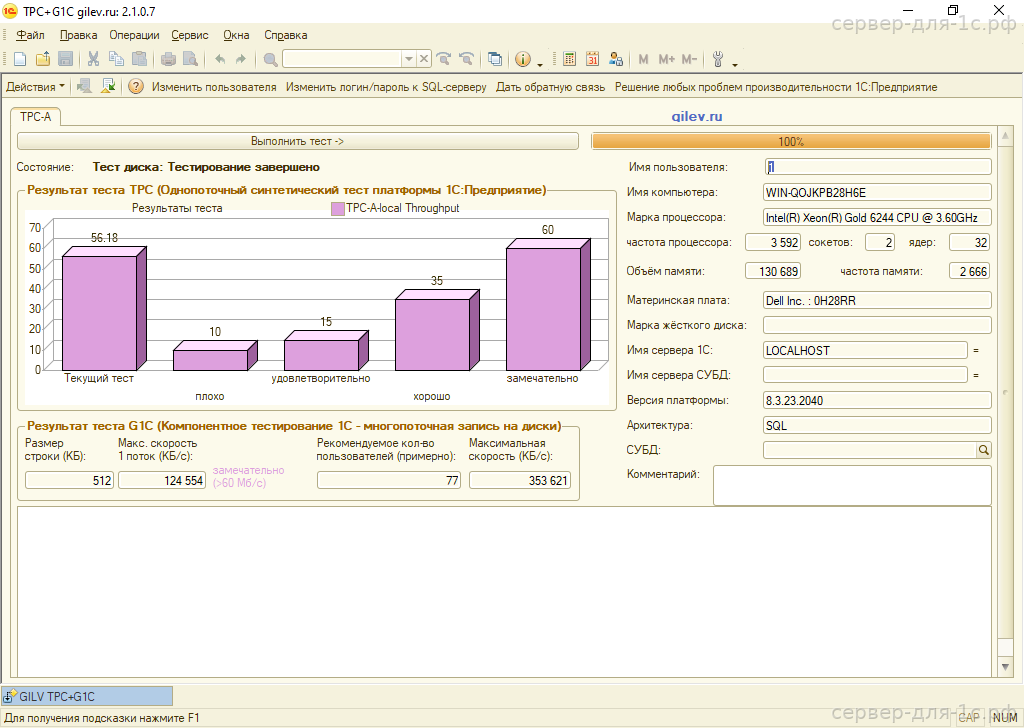Click the СУБД lookup magnifier button

(x=983, y=451)
